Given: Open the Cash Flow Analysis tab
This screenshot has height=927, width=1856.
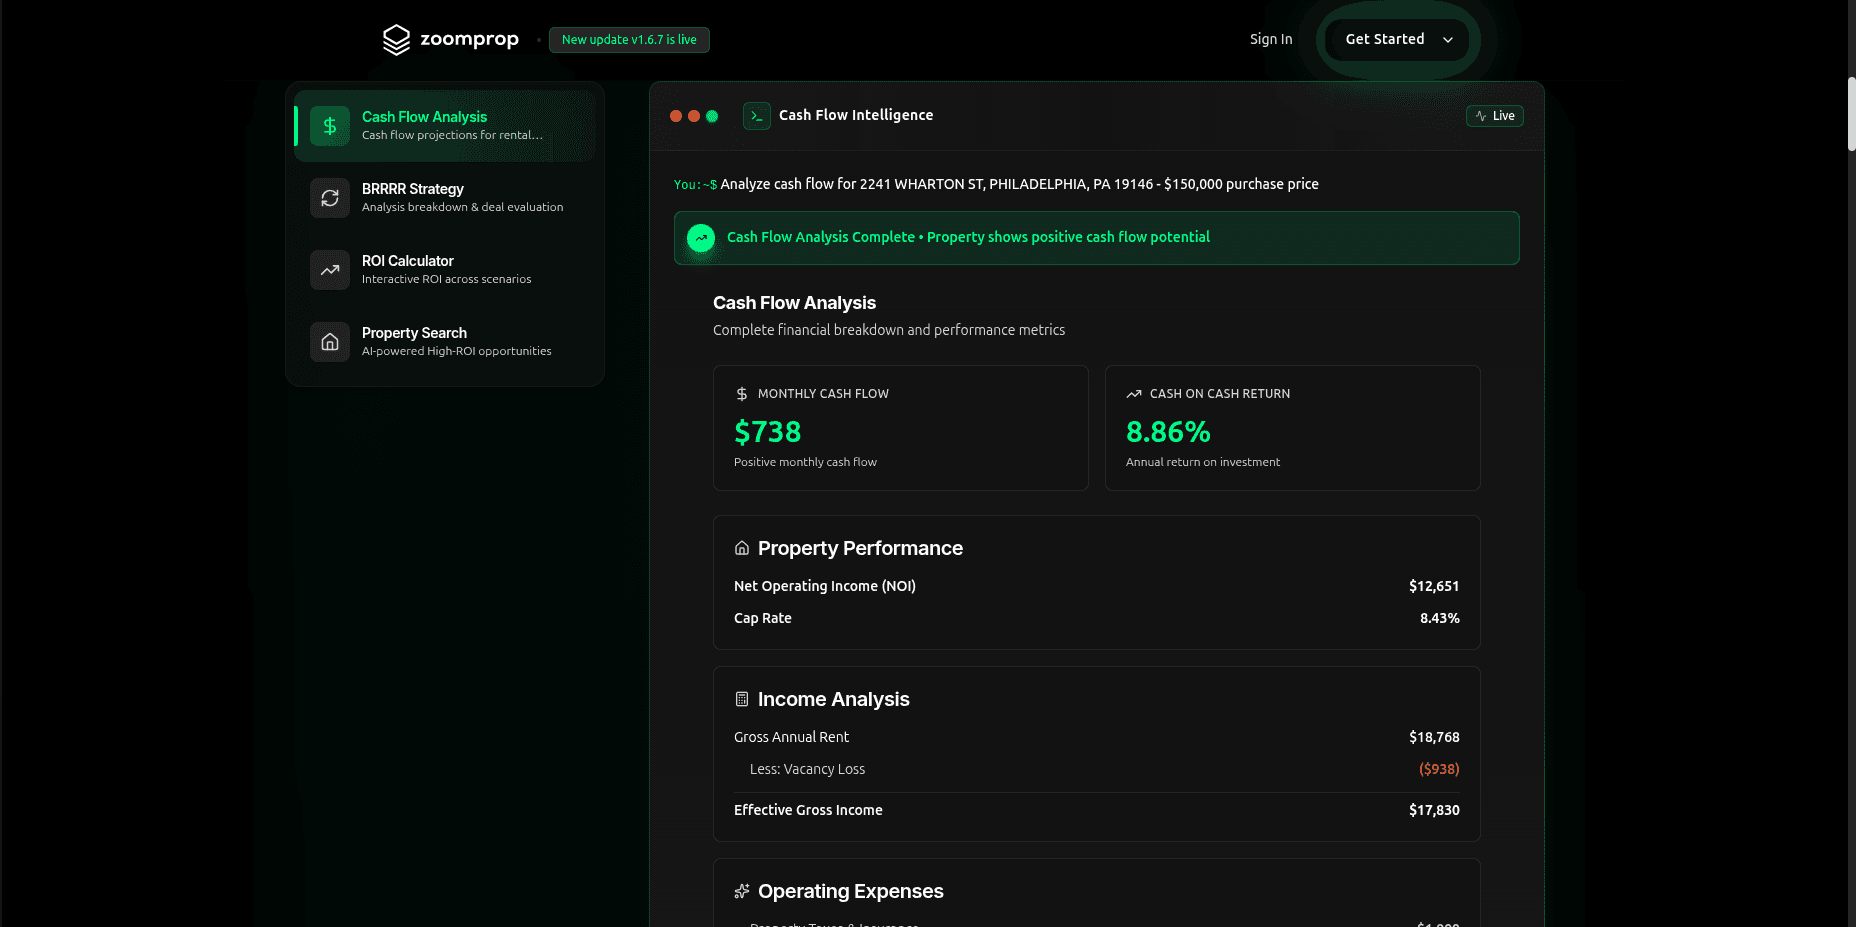Looking at the screenshot, I should point(445,126).
